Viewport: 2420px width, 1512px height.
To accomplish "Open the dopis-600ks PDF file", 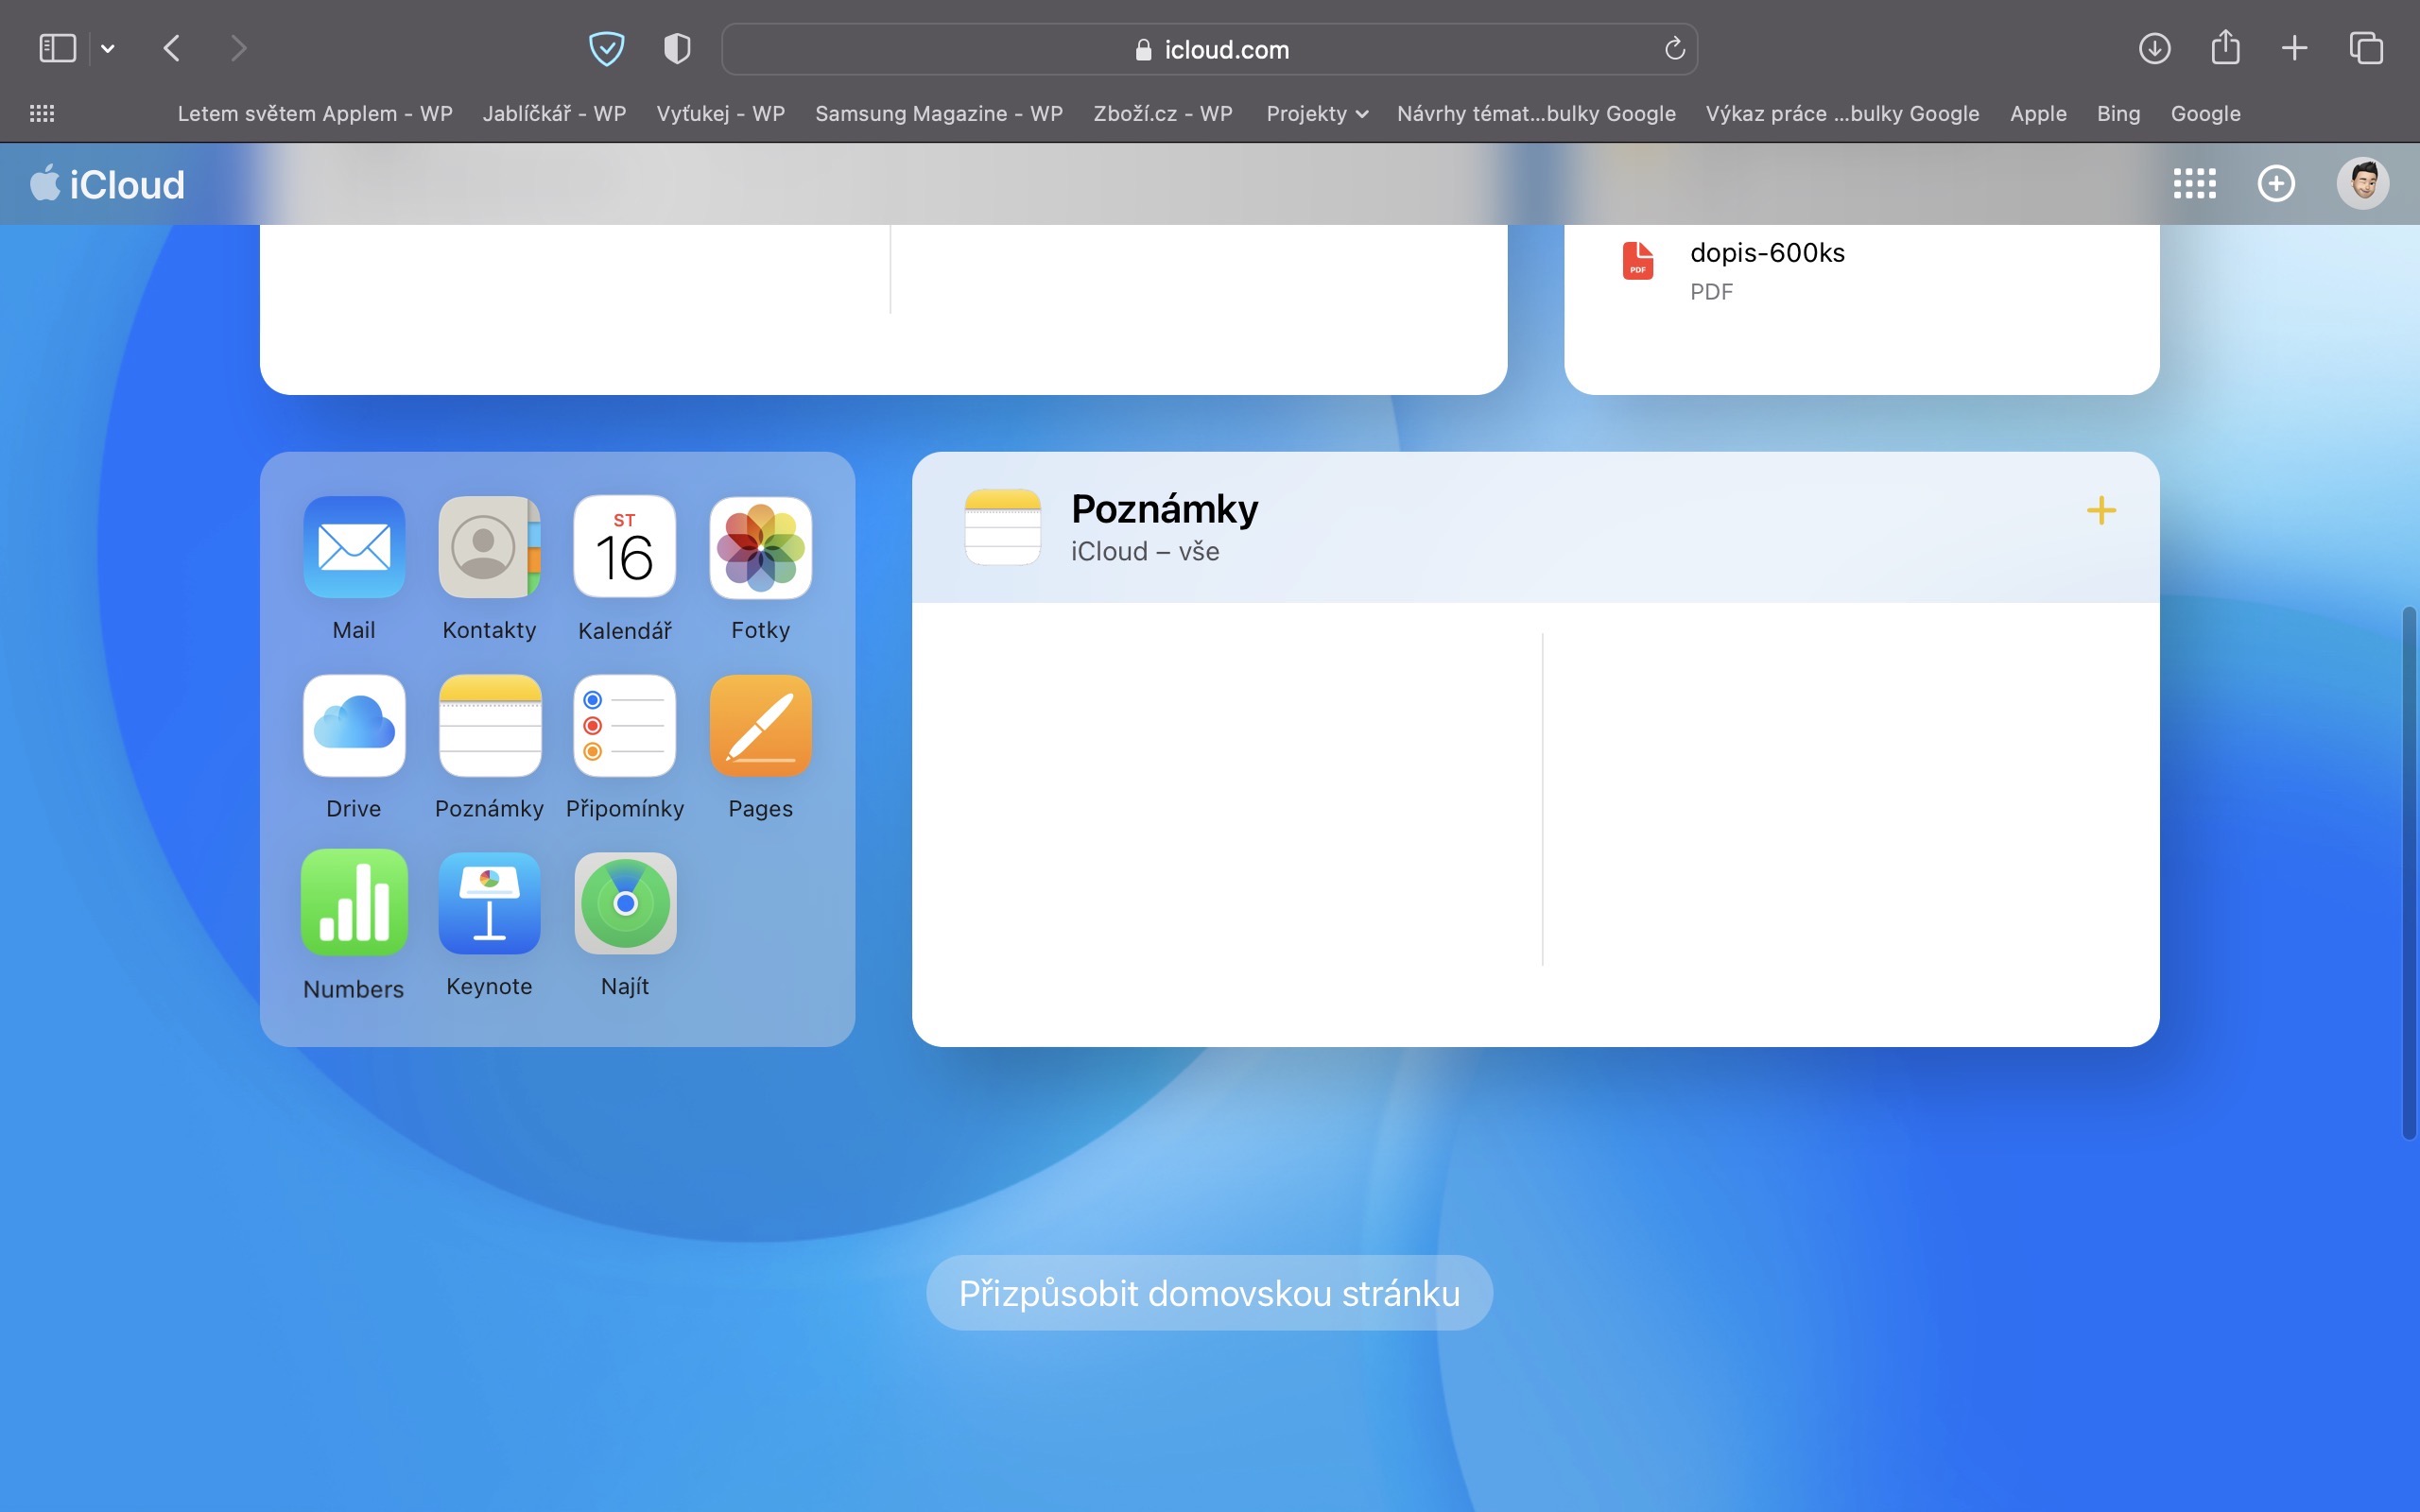I will point(1766,253).
